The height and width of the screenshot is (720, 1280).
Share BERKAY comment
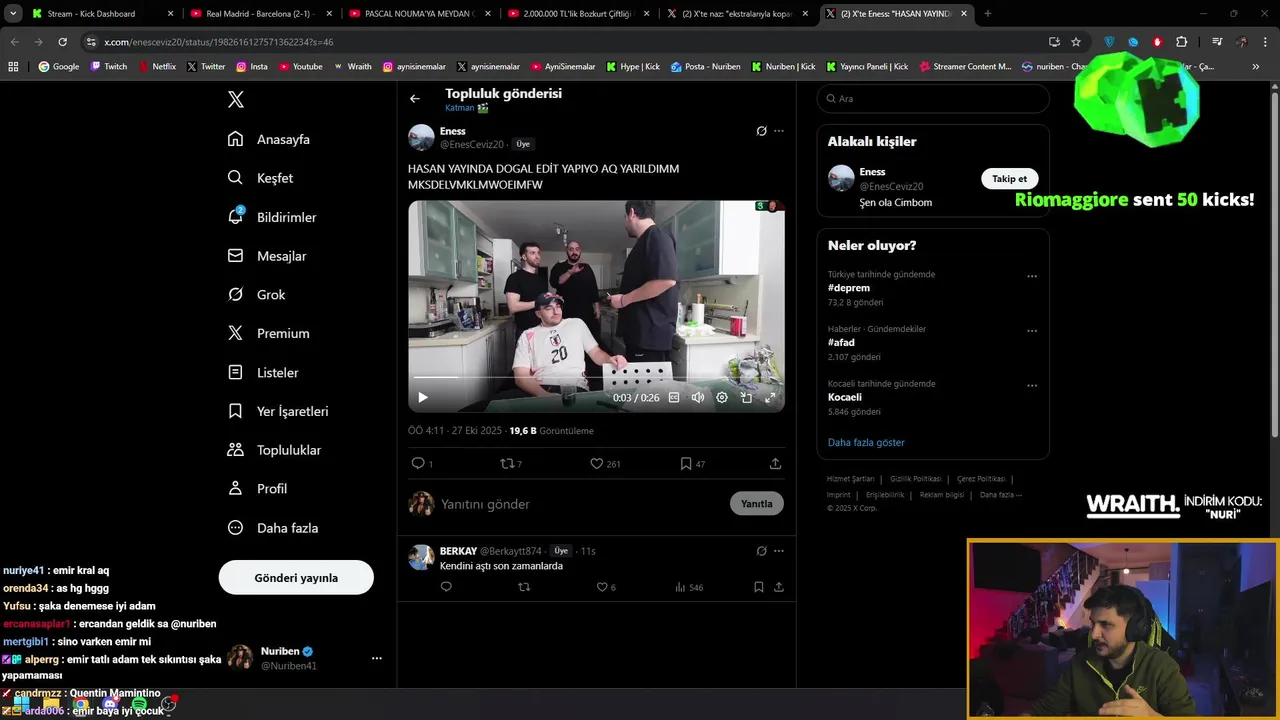pyautogui.click(x=778, y=587)
